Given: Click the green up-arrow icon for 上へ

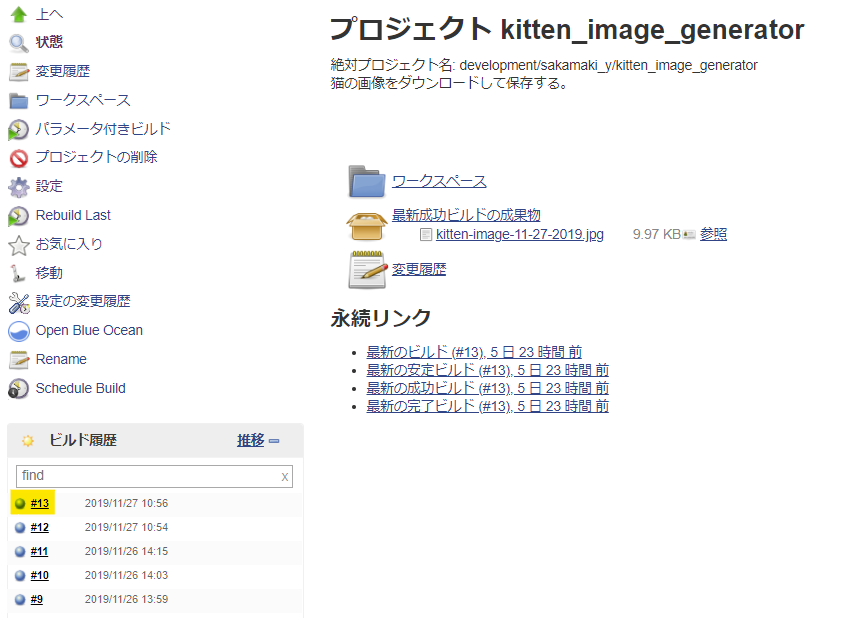Looking at the screenshot, I should [18, 14].
